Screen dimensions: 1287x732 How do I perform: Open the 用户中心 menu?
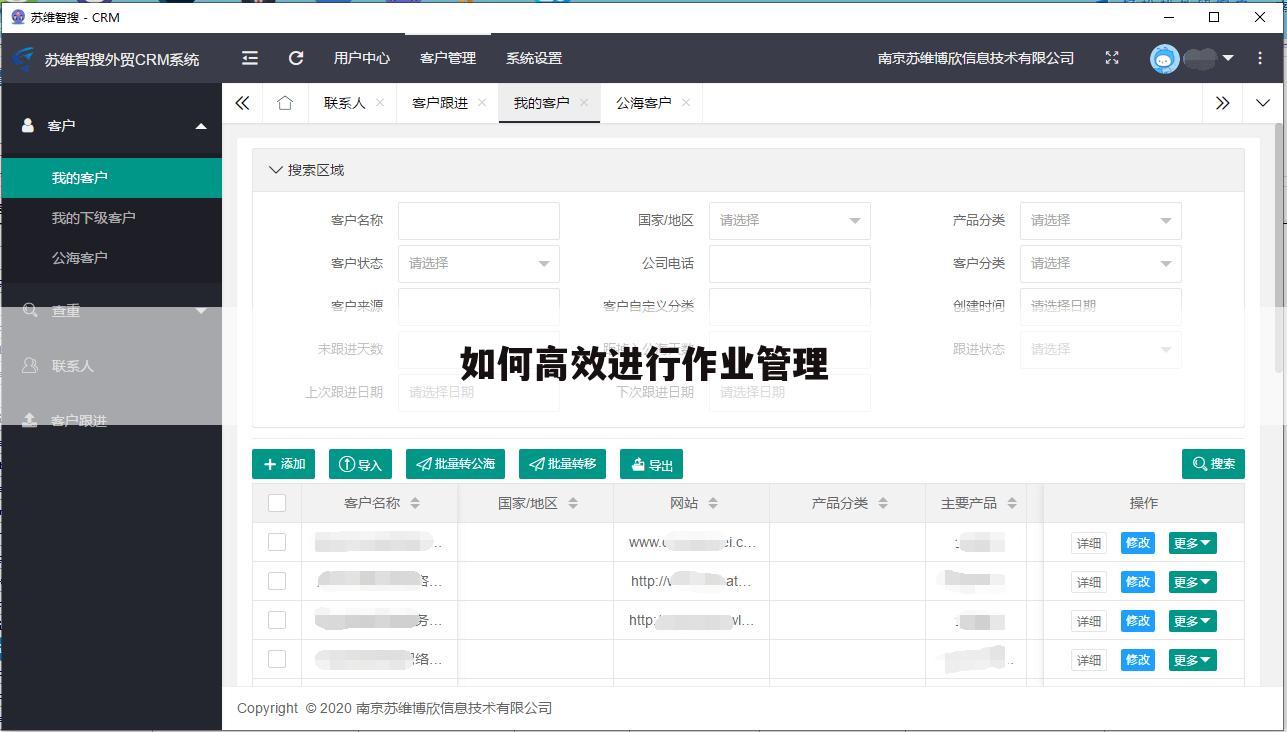362,58
